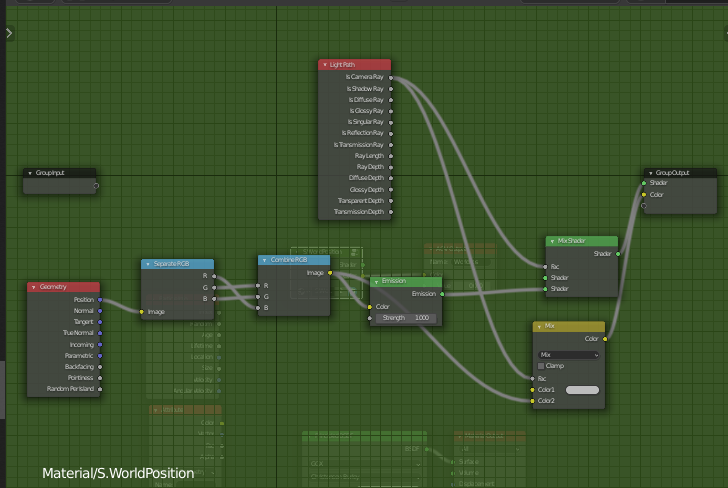Click the Geometry Position output socket
Viewport: 728px width, 488px height.
click(x=100, y=300)
